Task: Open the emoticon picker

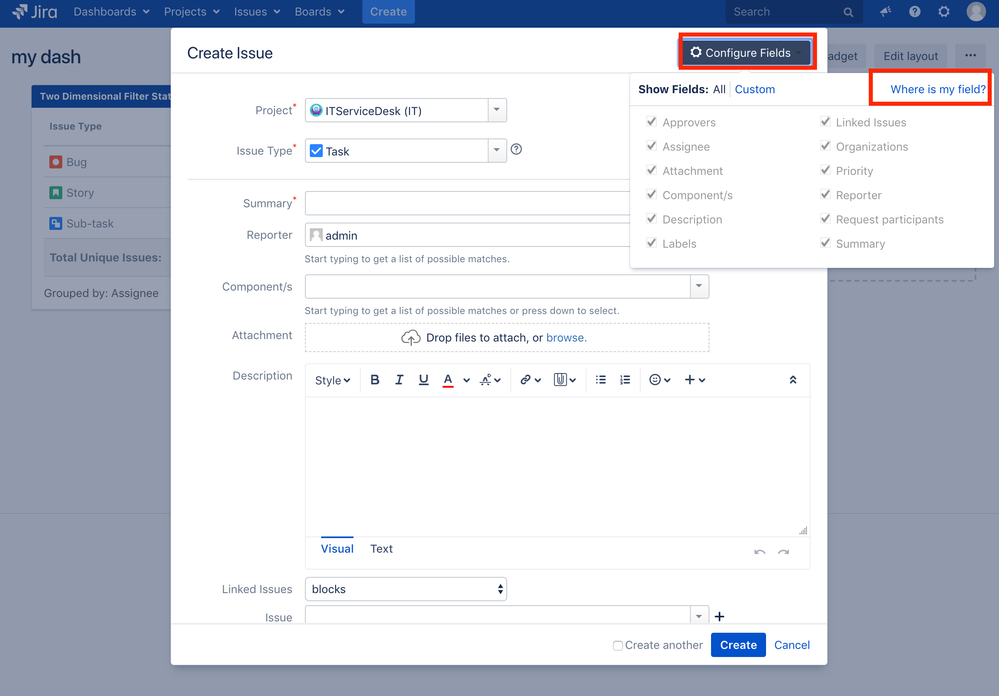Action: point(659,380)
